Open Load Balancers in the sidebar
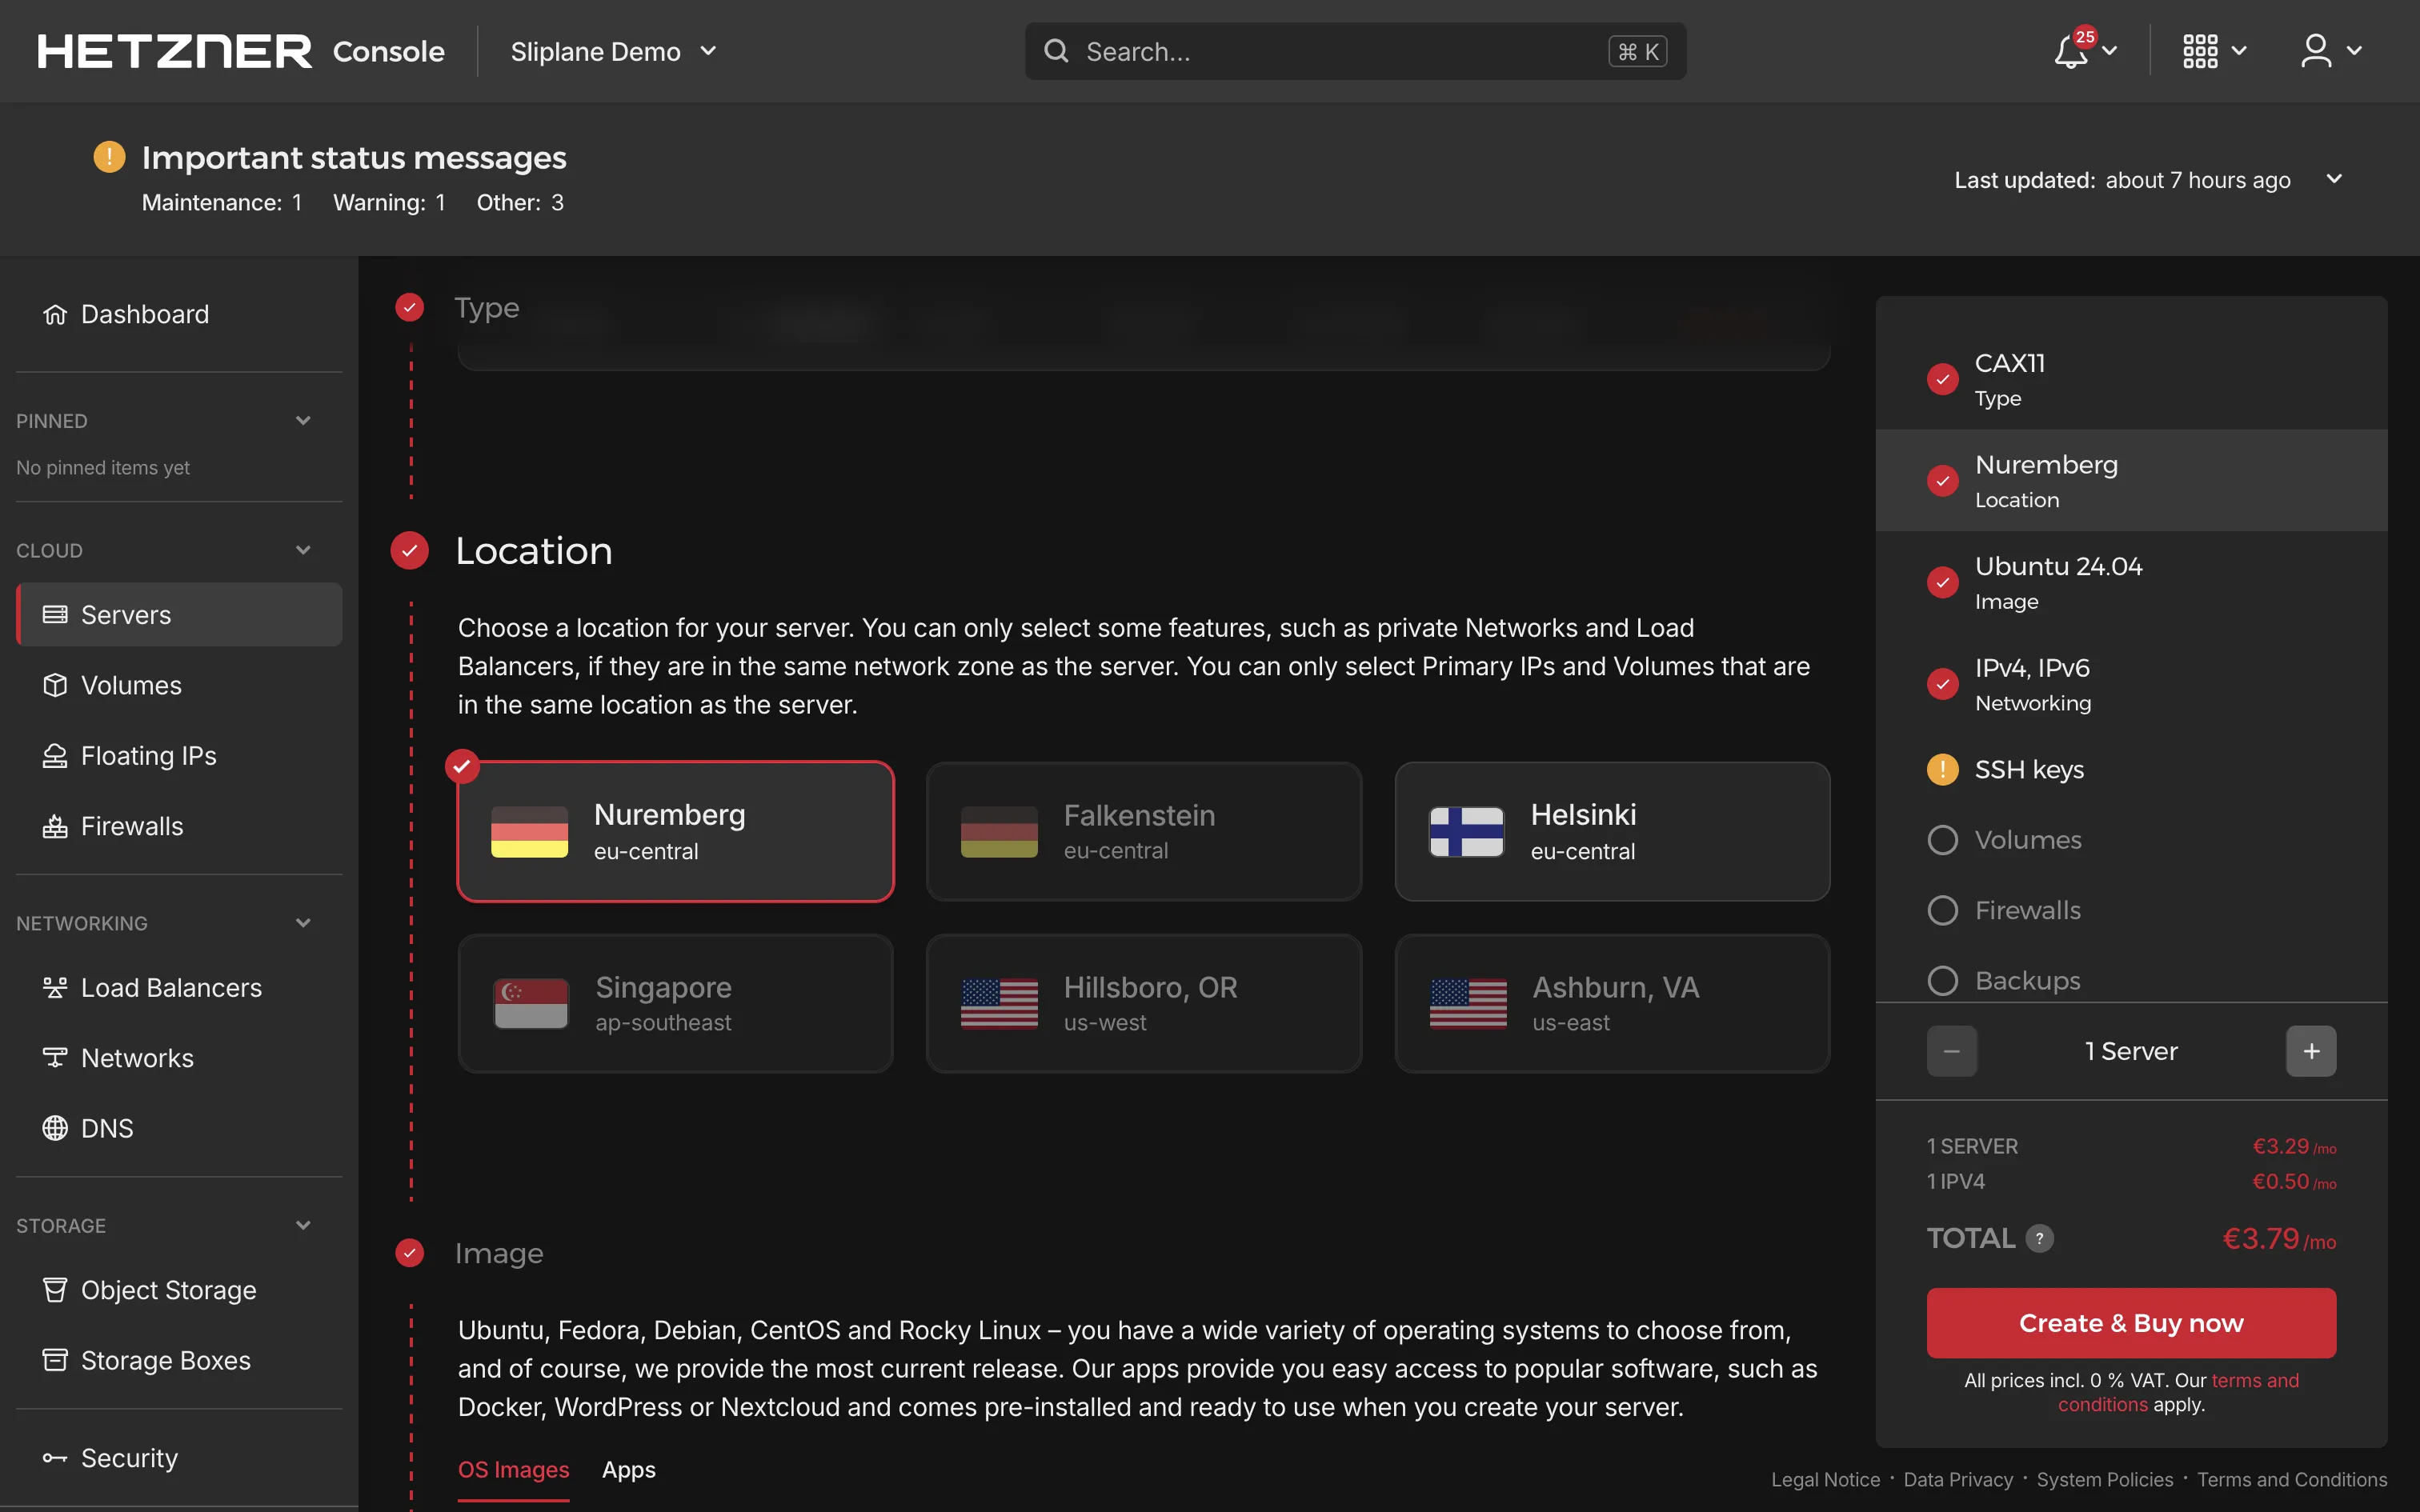2420x1512 pixels. (171, 987)
